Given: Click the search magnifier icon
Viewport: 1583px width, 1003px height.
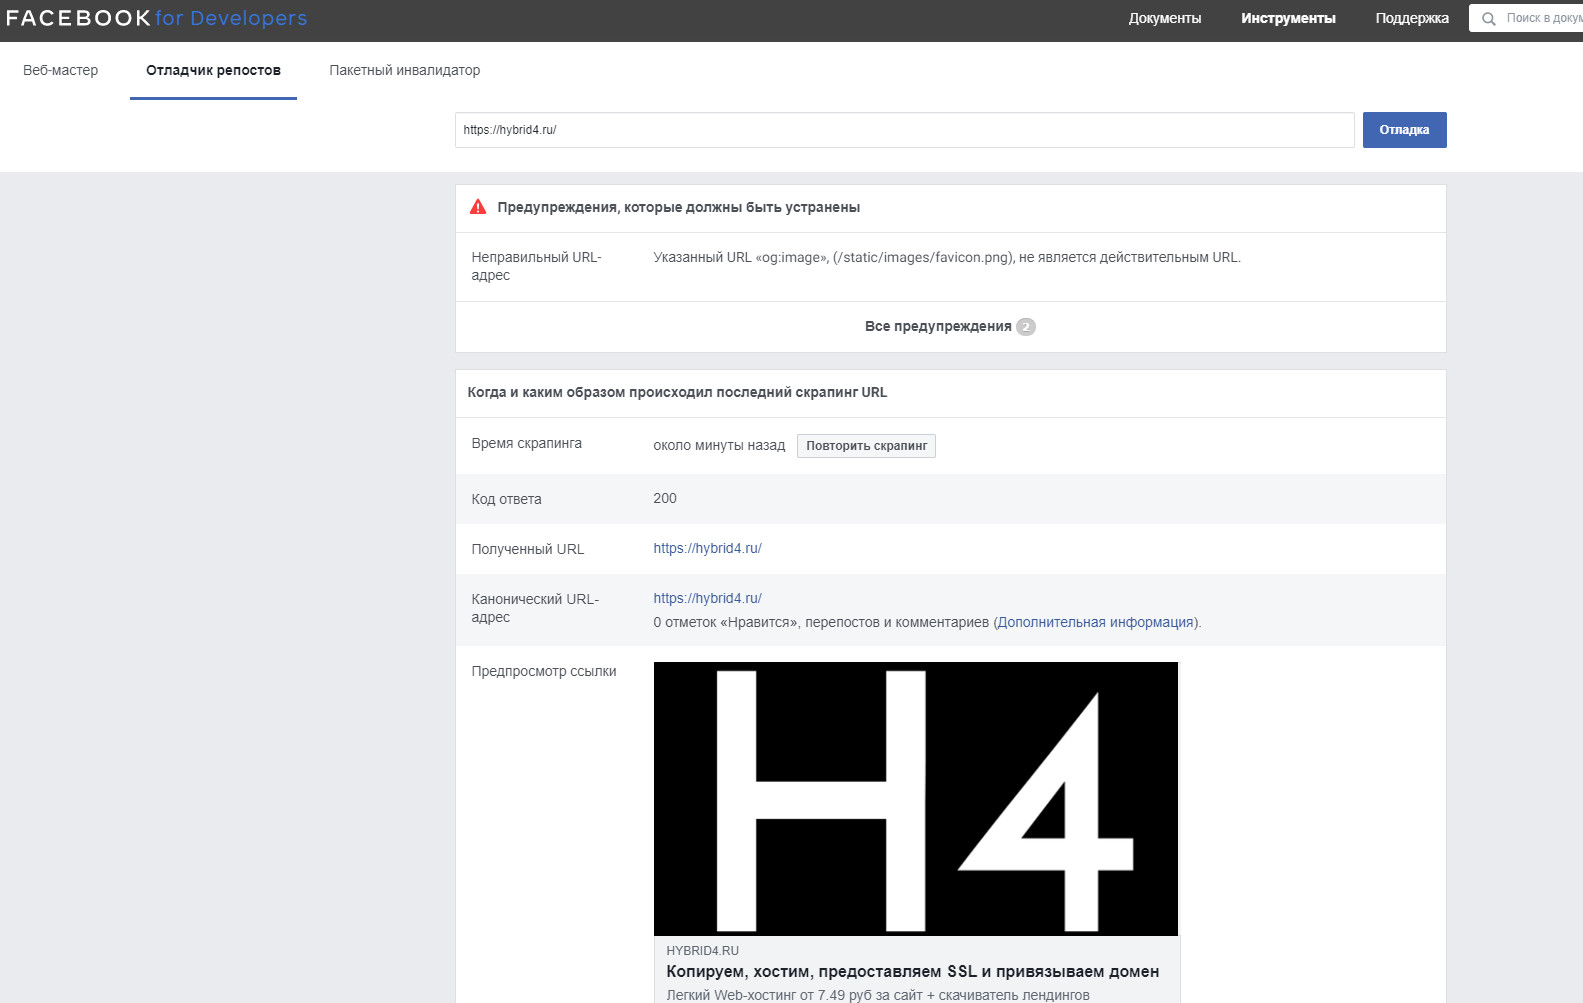Looking at the screenshot, I should 1489,19.
